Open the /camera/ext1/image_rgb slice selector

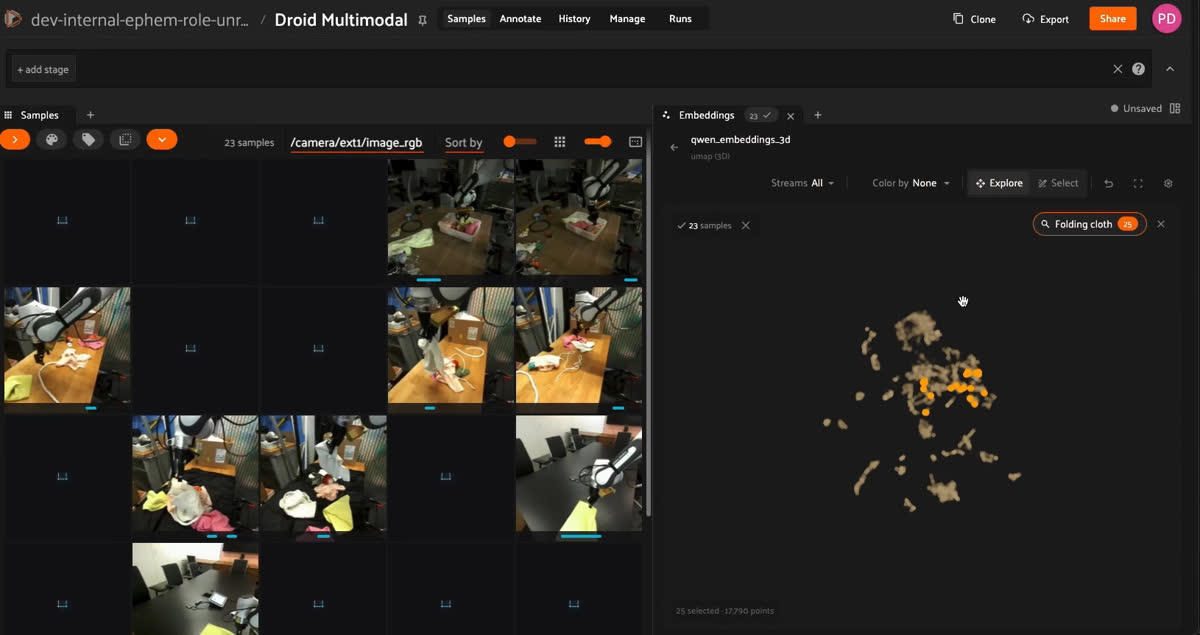coord(356,143)
